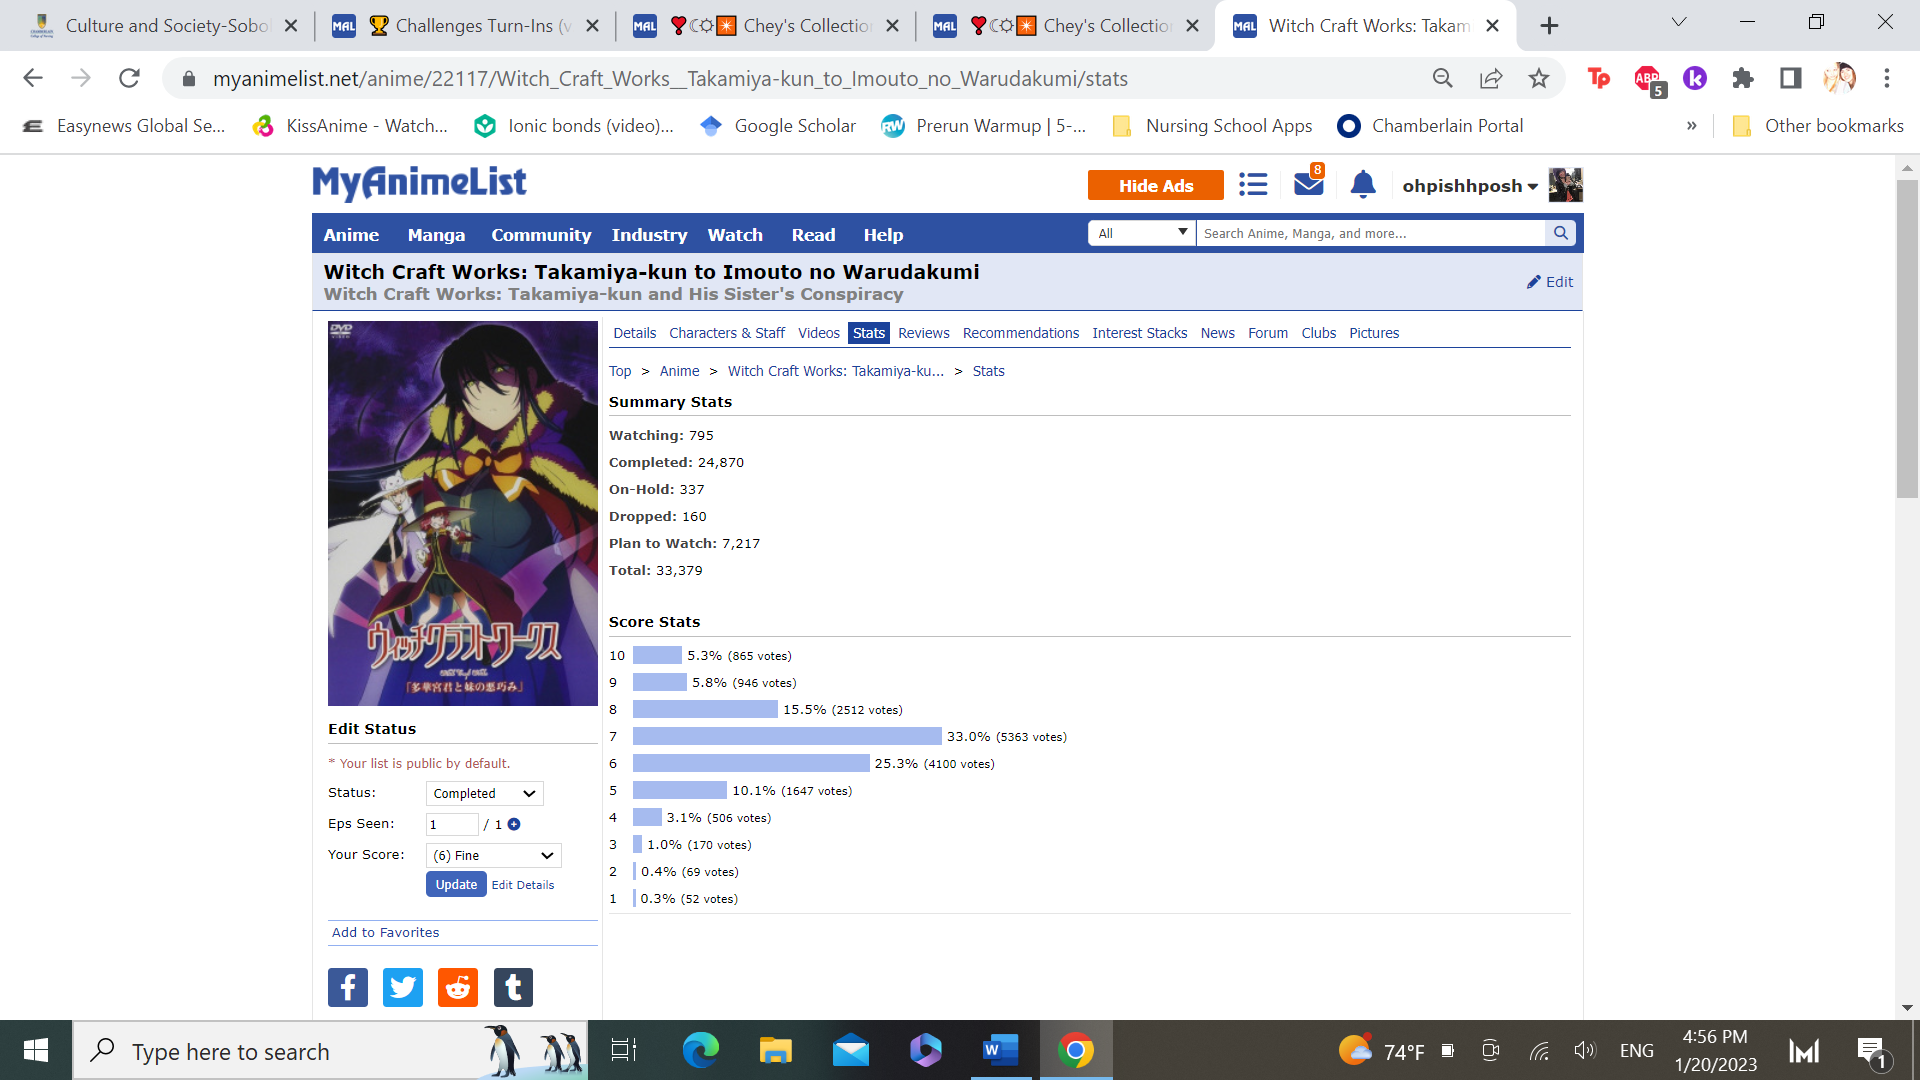The height and width of the screenshot is (1080, 1920).
Task: Open search category dropdown All
Action: pyautogui.click(x=1142, y=233)
